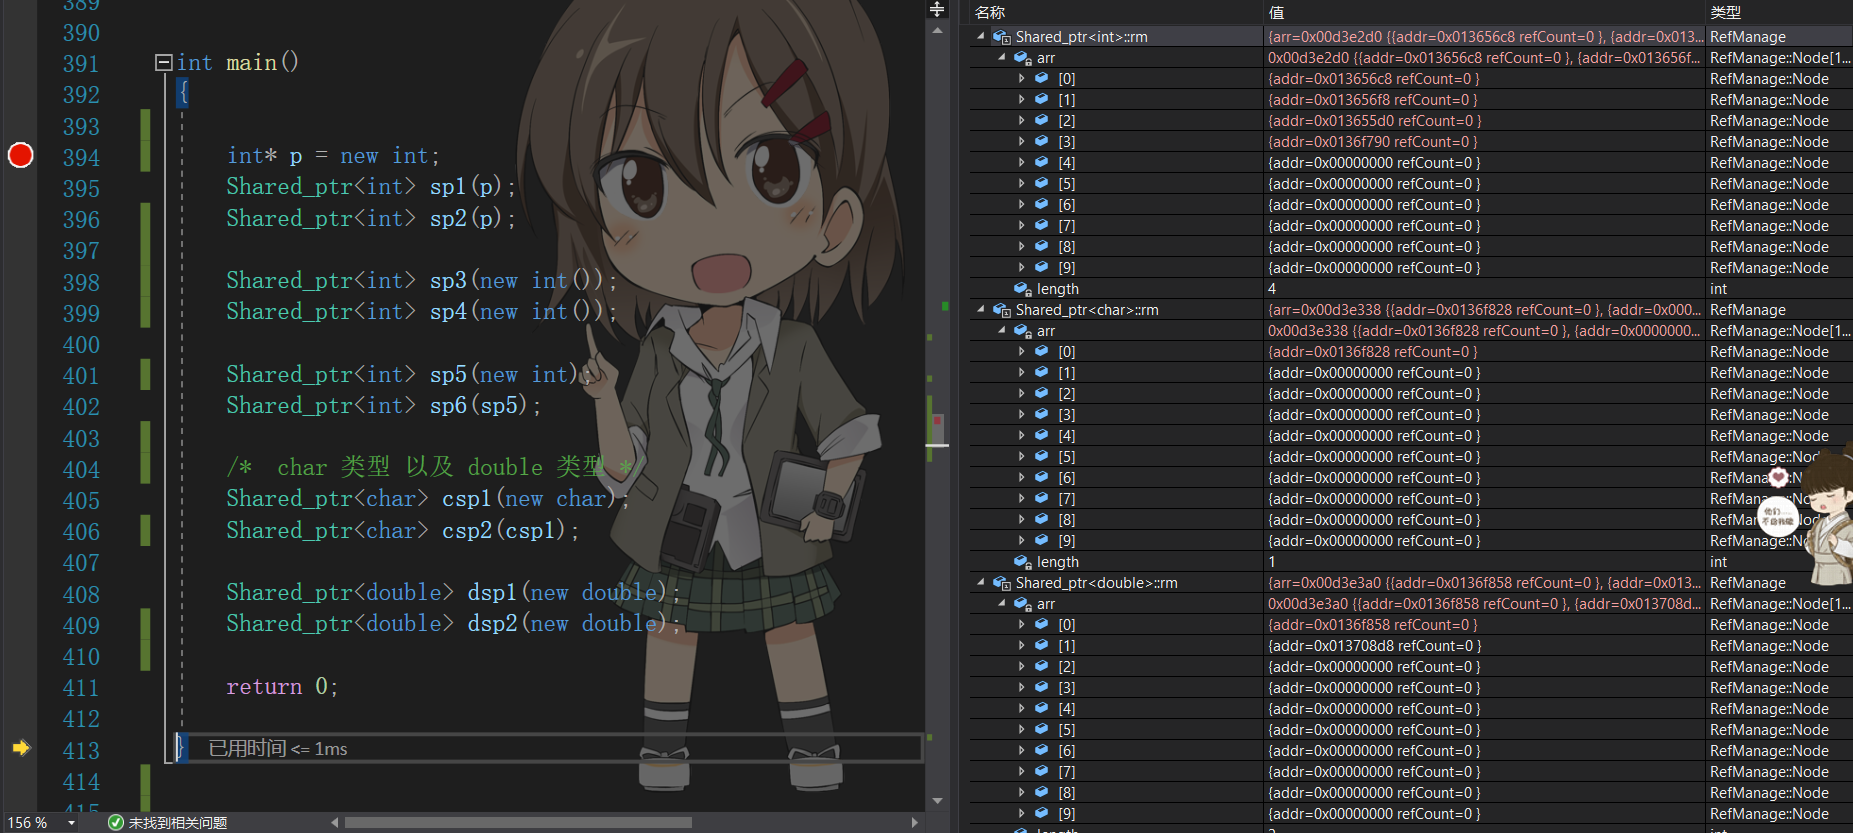1853x833 pixels.
Task: Expand element [3] with addr=0x0136f790
Action: coord(1021,141)
